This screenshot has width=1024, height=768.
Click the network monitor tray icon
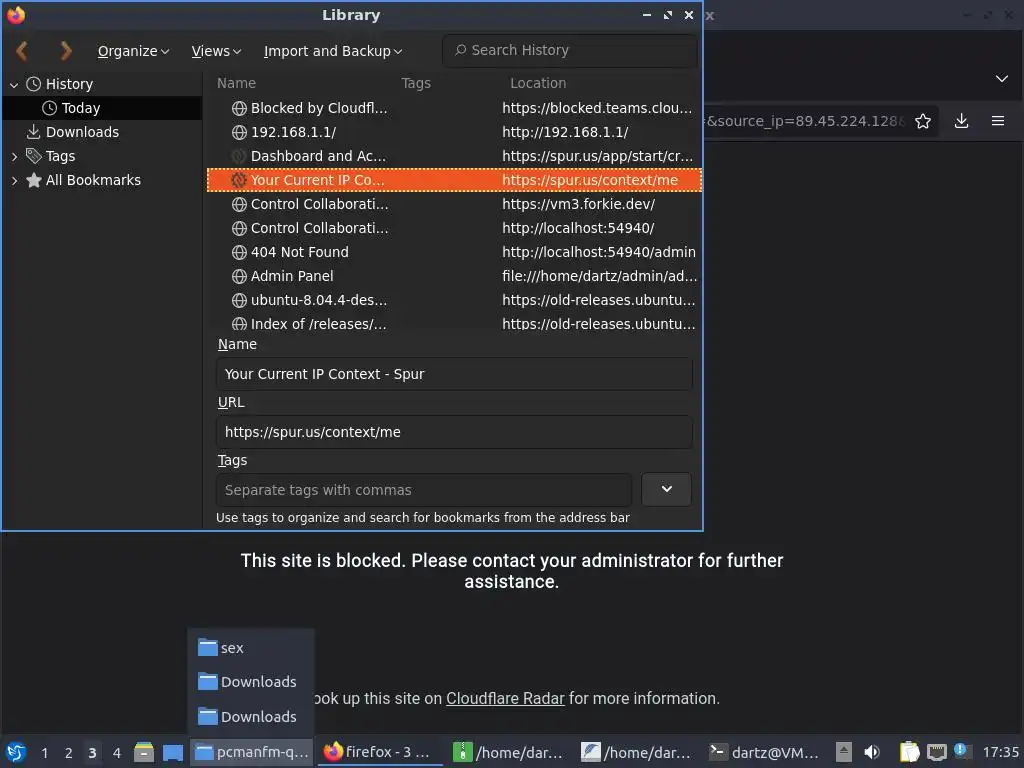(x=936, y=752)
